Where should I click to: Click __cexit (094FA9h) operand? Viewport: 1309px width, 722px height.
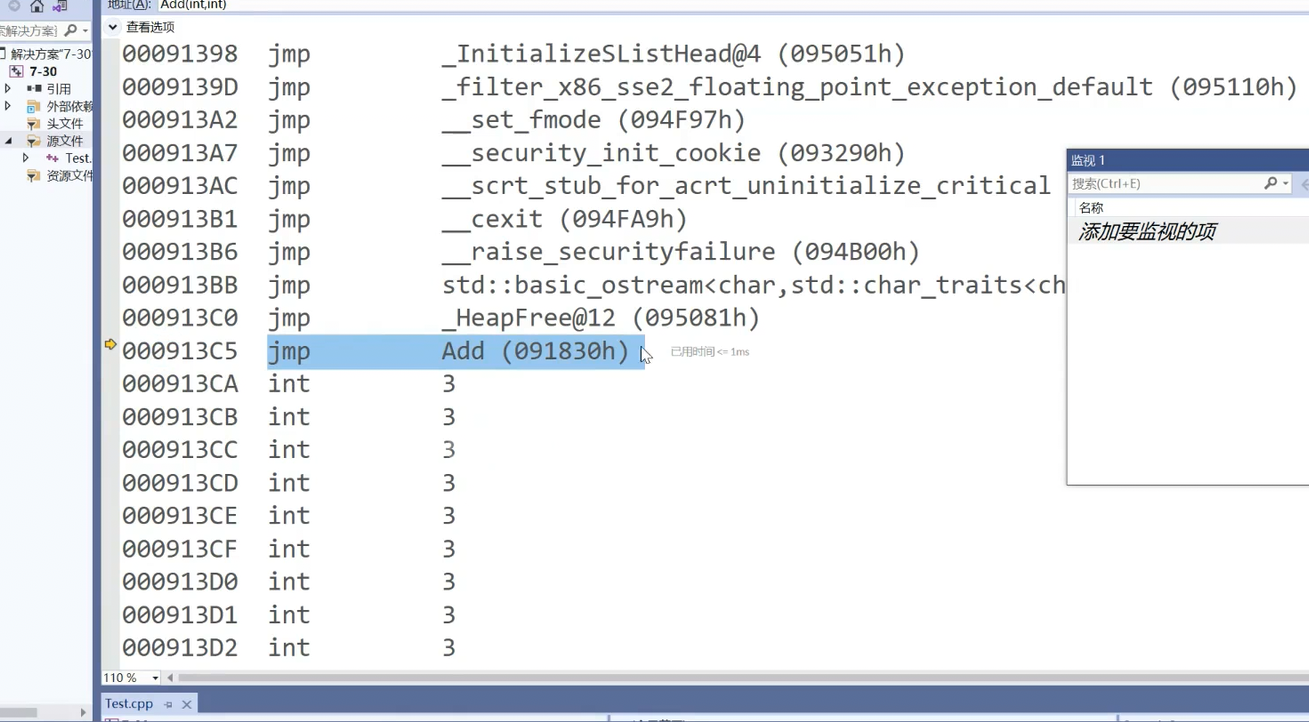(x=565, y=219)
